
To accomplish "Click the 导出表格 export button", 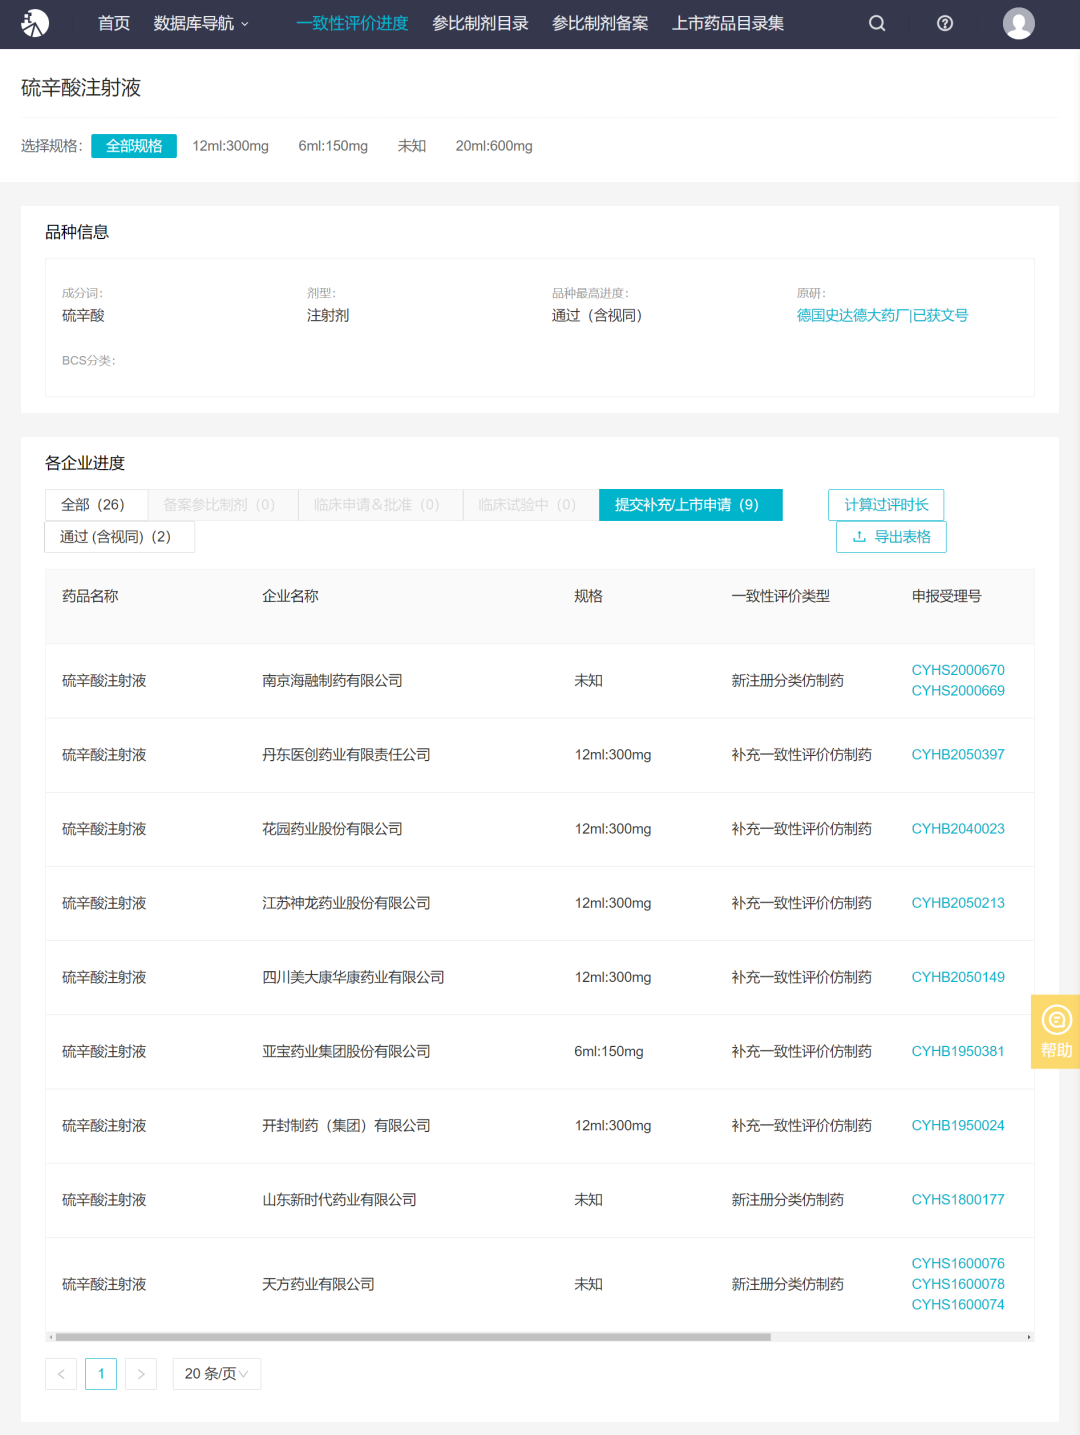I will pos(891,537).
